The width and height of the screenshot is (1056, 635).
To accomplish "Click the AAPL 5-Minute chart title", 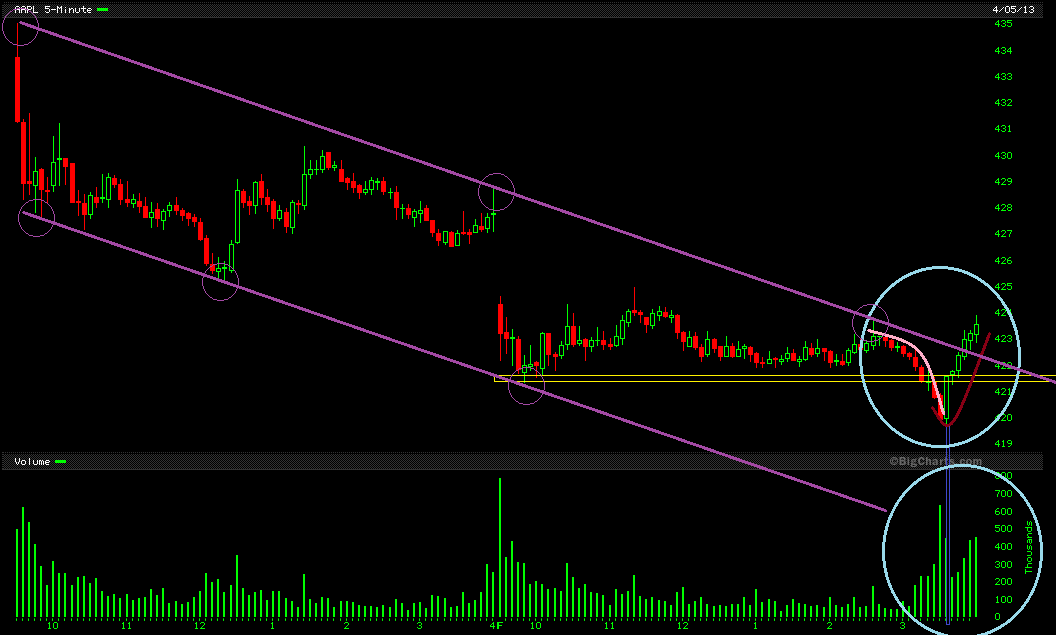I will click(x=53, y=9).
